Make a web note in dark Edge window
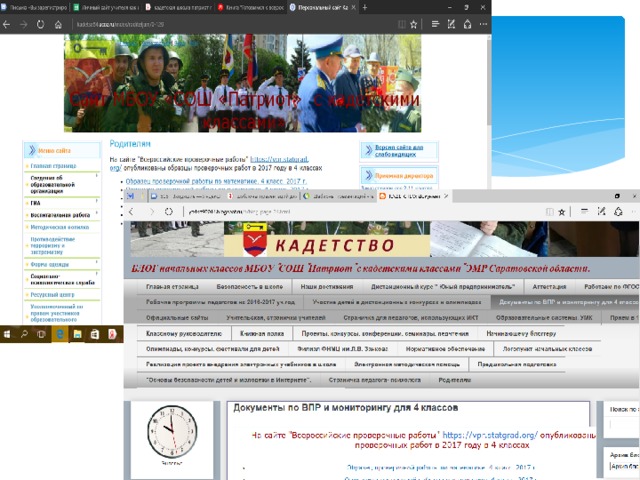This screenshot has height=480, width=640. (451, 24)
